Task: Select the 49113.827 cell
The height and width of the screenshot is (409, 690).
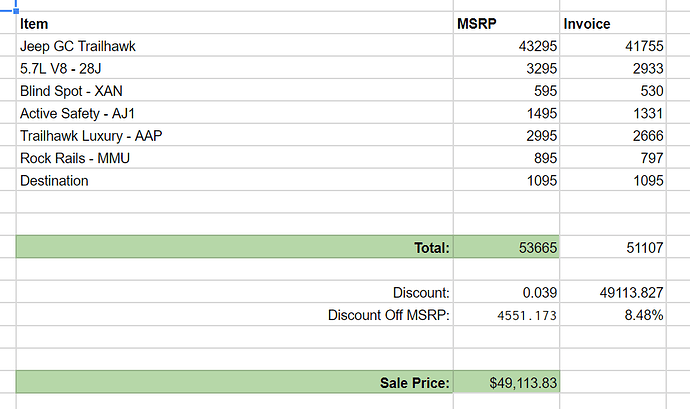Action: tap(613, 292)
